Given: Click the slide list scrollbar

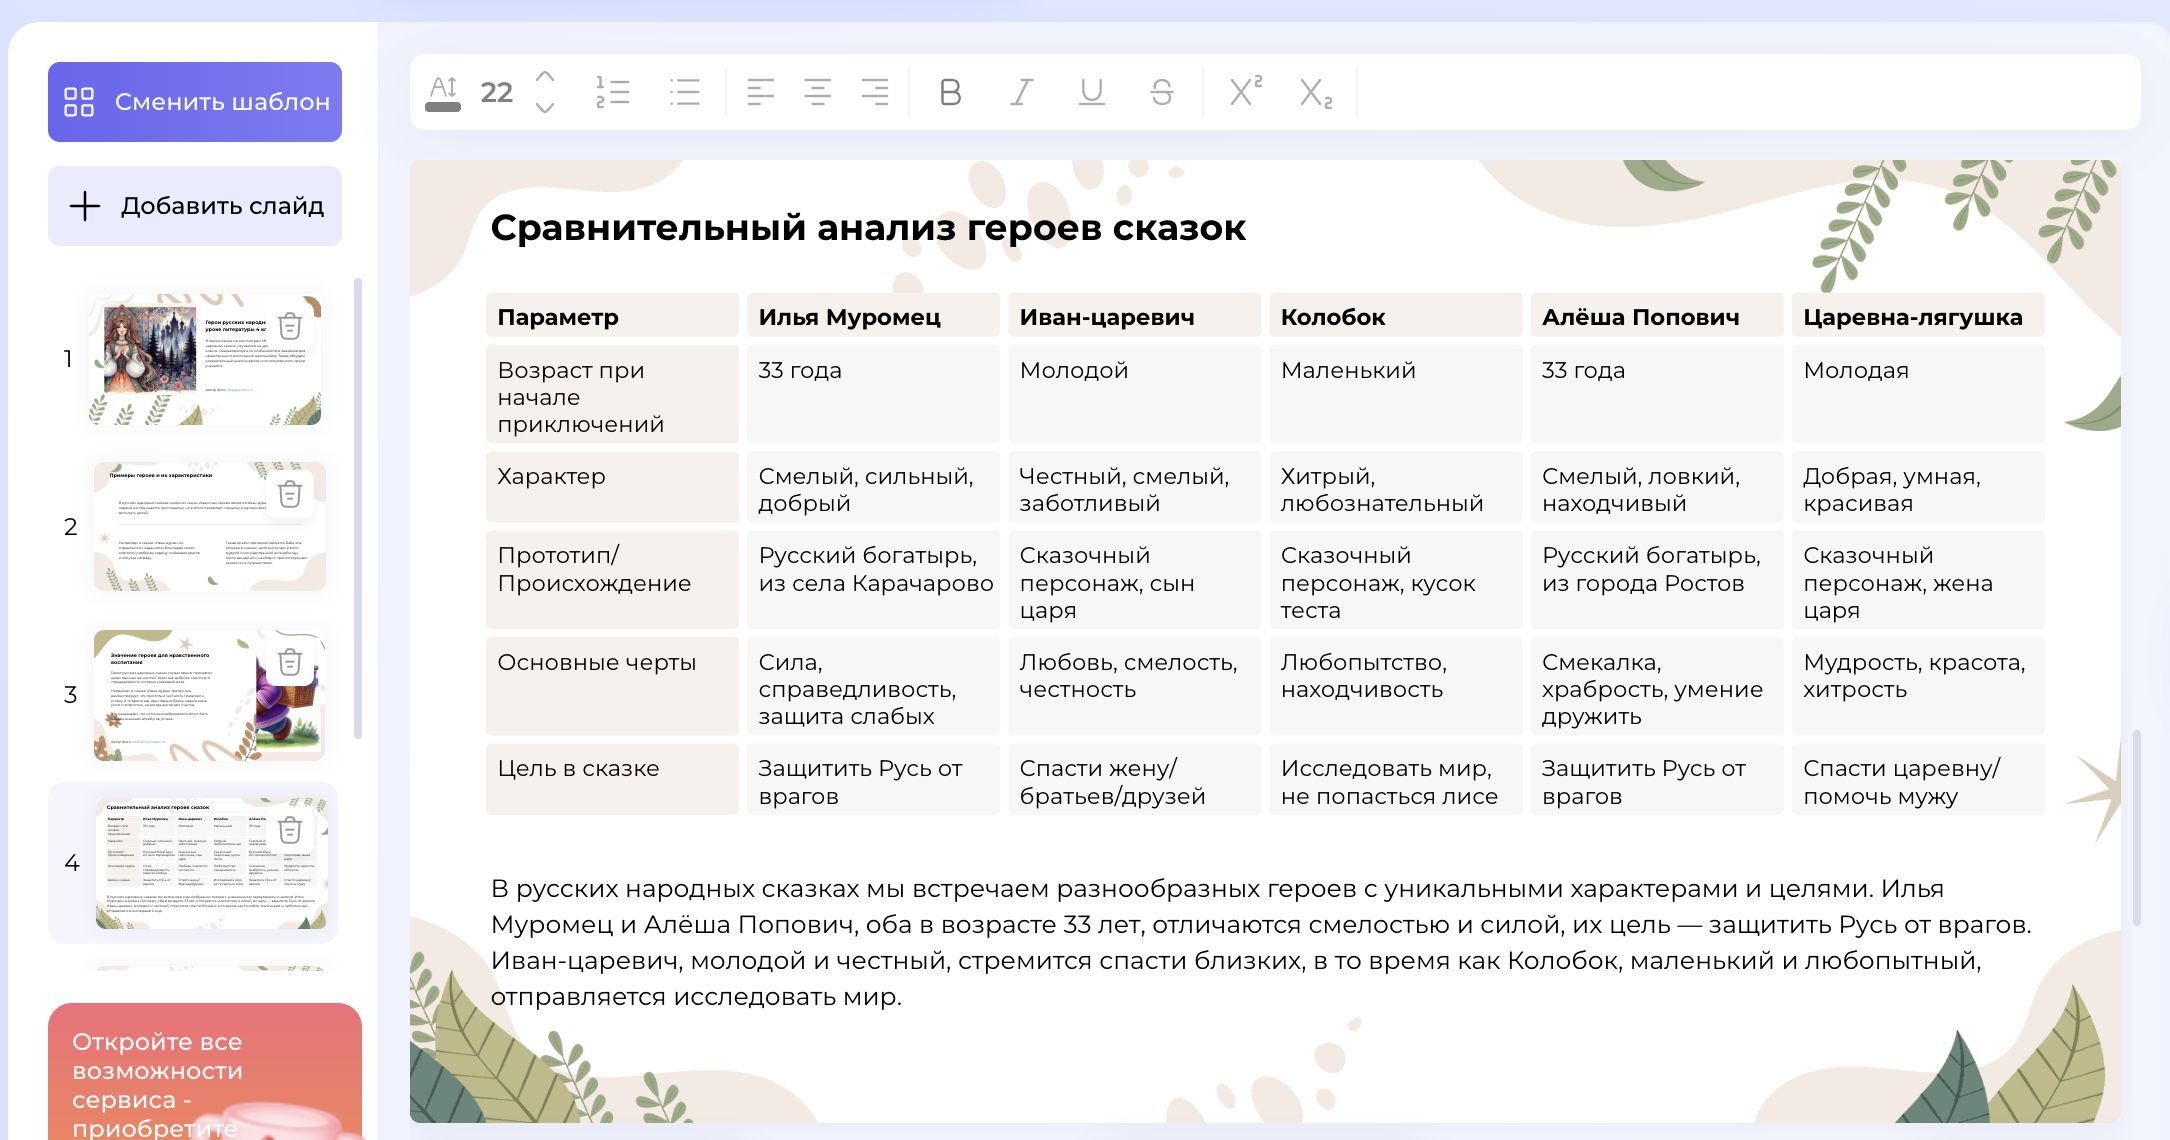Looking at the screenshot, I should coord(358,510).
